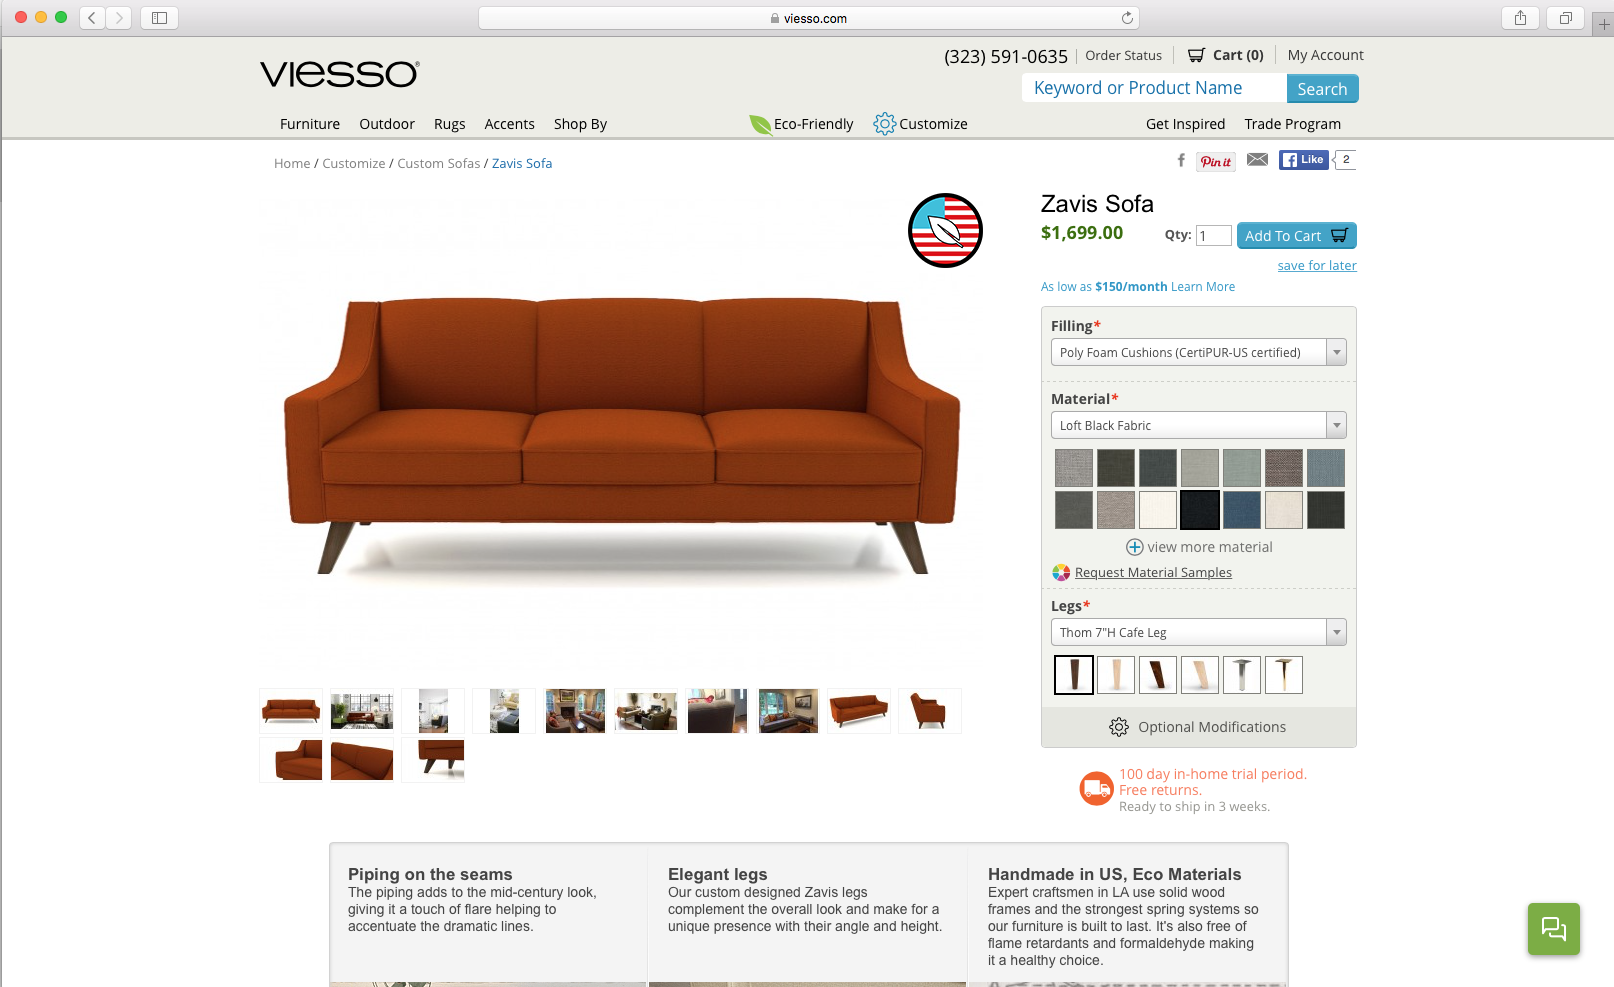Click the save for later link
This screenshot has width=1614, height=987.
pyautogui.click(x=1317, y=266)
